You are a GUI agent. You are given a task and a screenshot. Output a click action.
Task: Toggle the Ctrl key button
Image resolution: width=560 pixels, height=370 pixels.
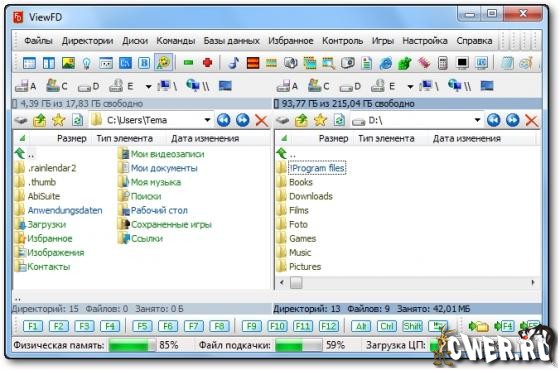[387, 326]
